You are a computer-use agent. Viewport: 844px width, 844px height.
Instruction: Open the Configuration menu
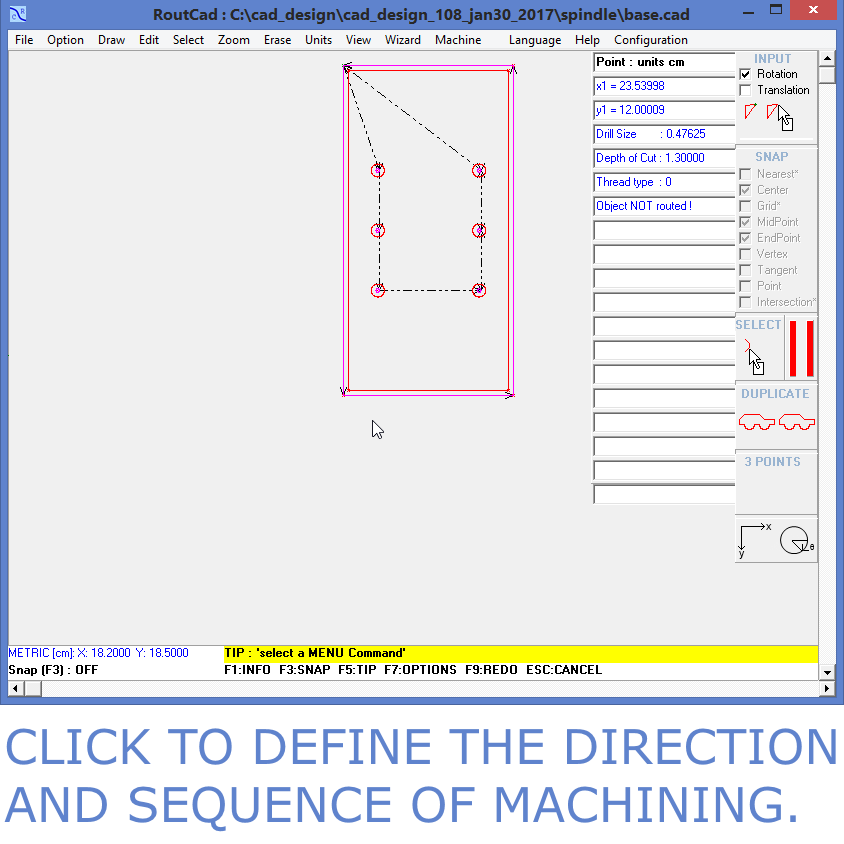point(651,40)
